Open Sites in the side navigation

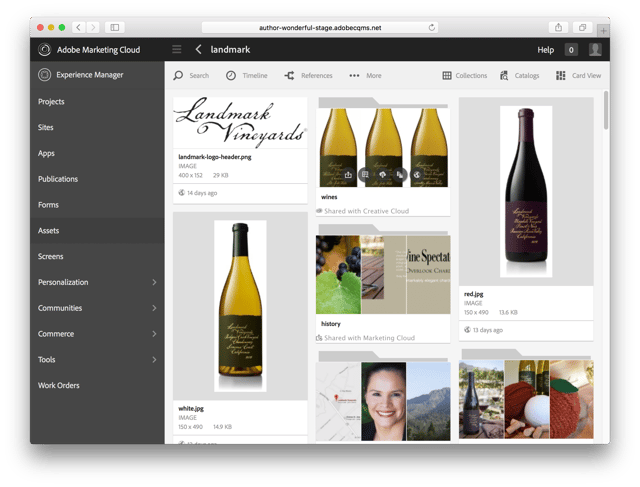click(x=97, y=127)
